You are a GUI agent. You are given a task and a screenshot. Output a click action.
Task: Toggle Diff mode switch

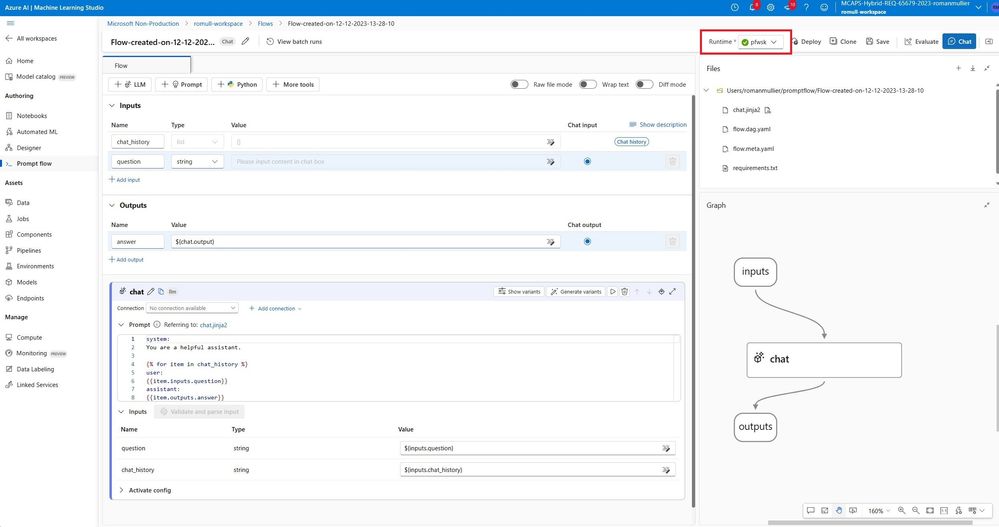click(x=644, y=84)
